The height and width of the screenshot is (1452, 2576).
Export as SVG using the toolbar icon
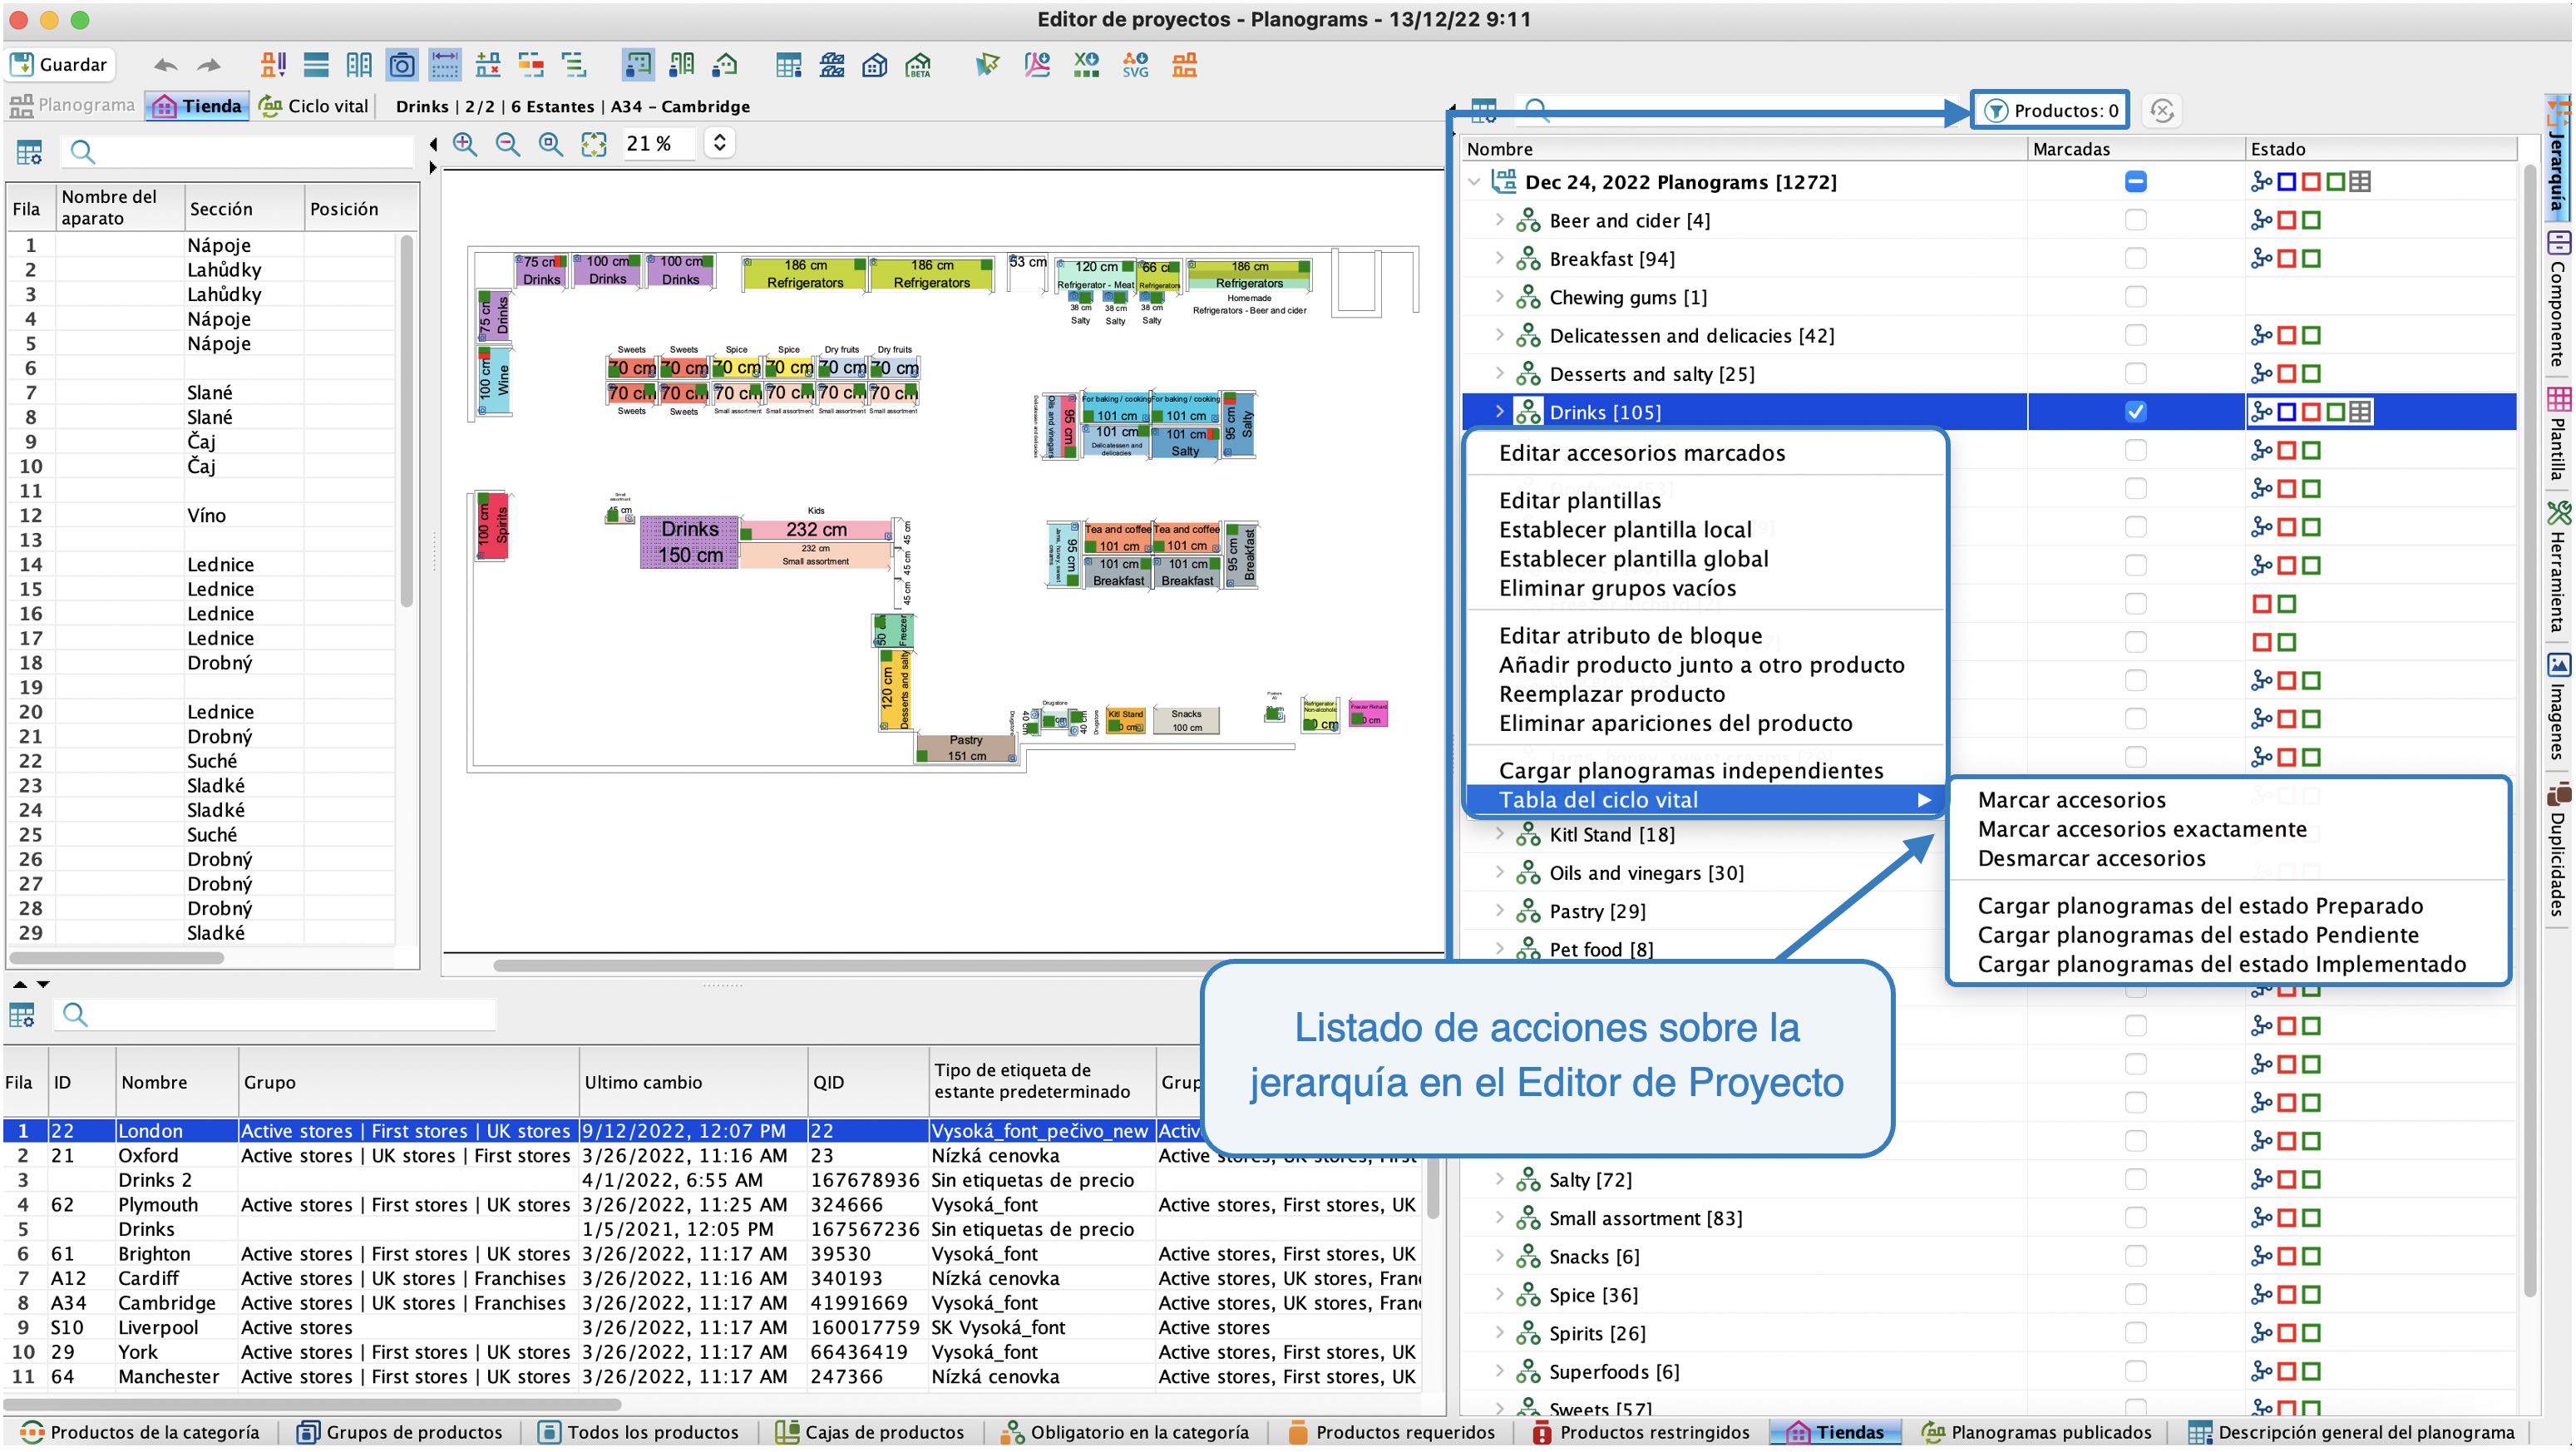coord(1135,66)
